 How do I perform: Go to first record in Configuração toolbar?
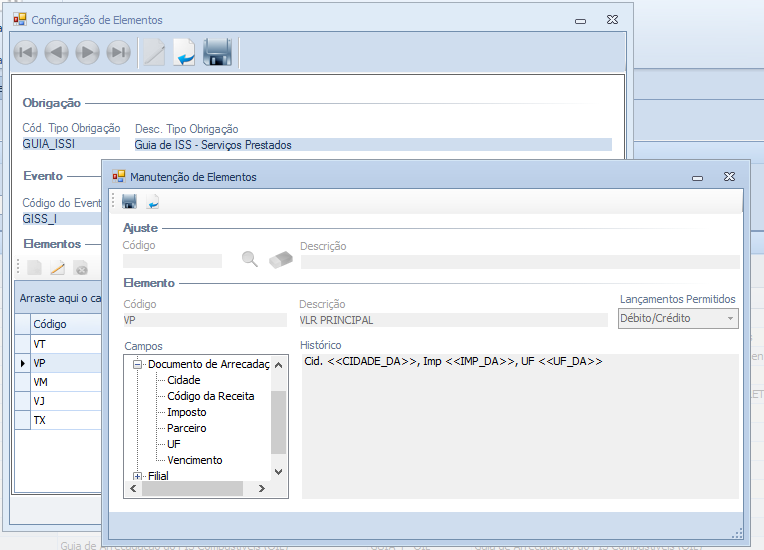pos(26,52)
